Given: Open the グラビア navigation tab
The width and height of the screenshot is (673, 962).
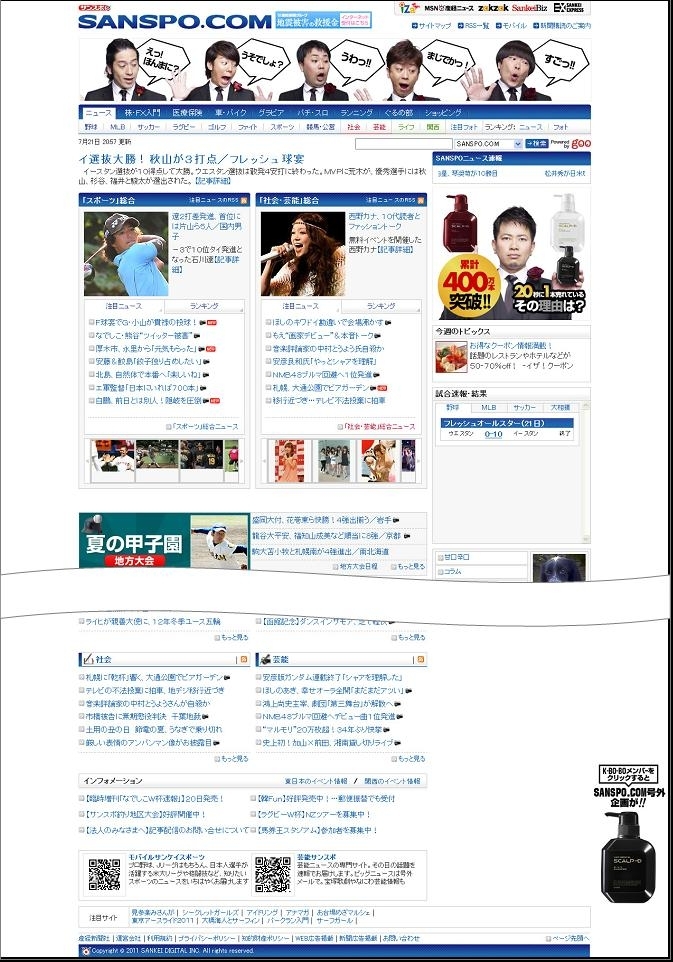Looking at the screenshot, I should pos(271,113).
